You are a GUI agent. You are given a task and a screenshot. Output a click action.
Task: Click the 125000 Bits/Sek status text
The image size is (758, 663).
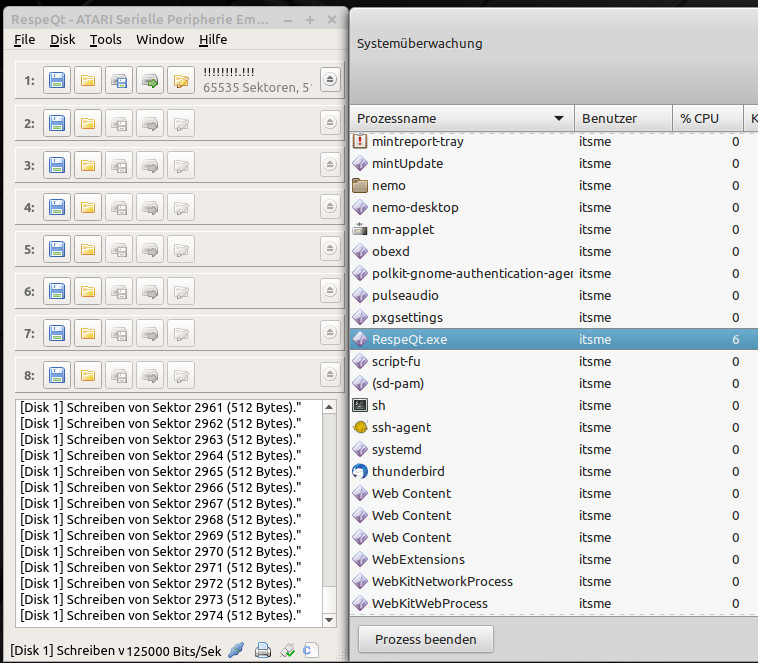[x=174, y=651]
